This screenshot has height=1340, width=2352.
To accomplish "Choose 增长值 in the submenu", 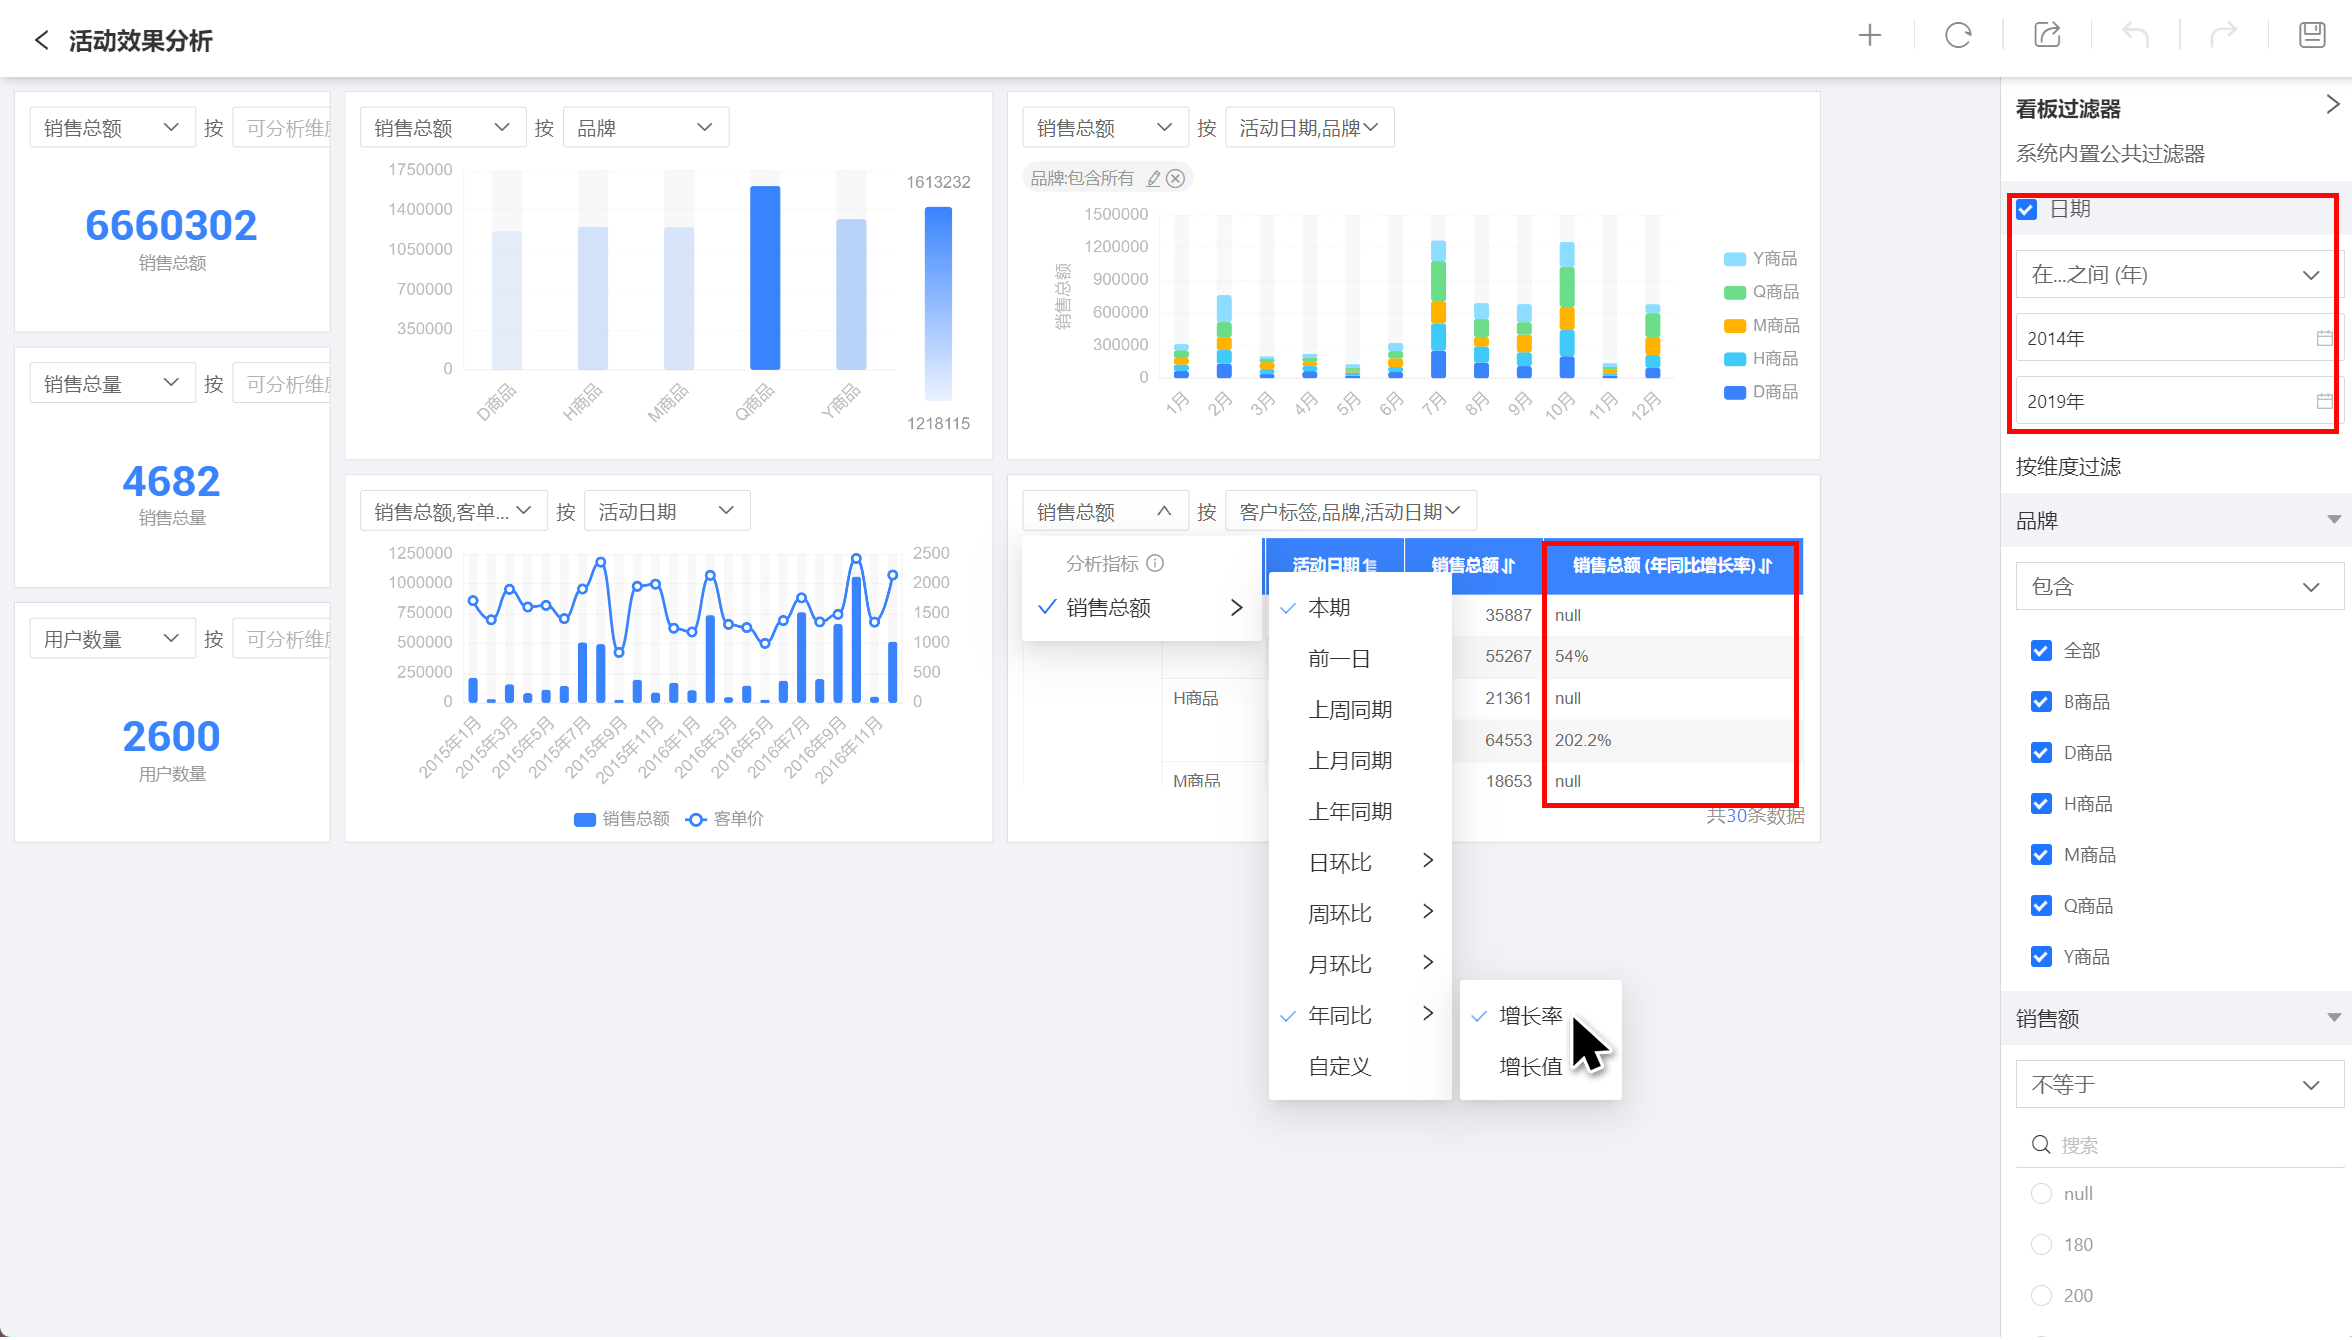I will coord(1530,1067).
